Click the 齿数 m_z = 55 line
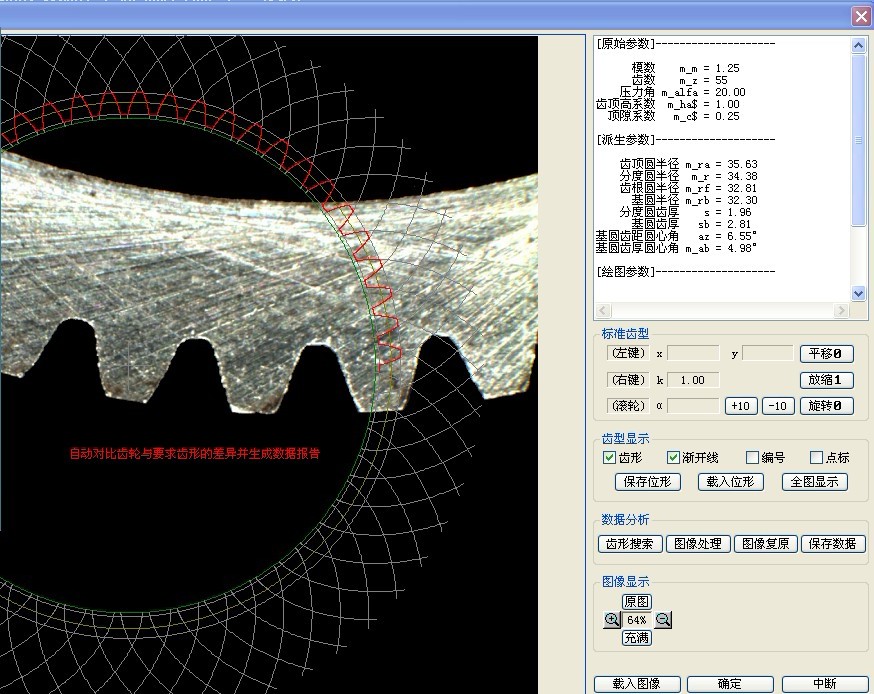This screenshot has height=694, width=874. (679, 80)
